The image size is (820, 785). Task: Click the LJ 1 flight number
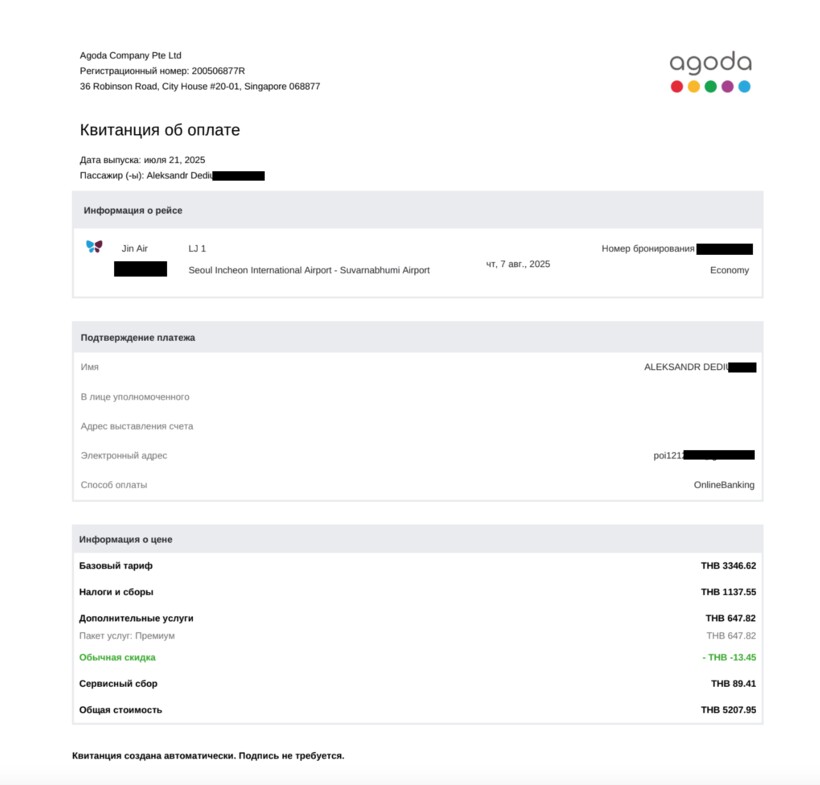(x=197, y=248)
